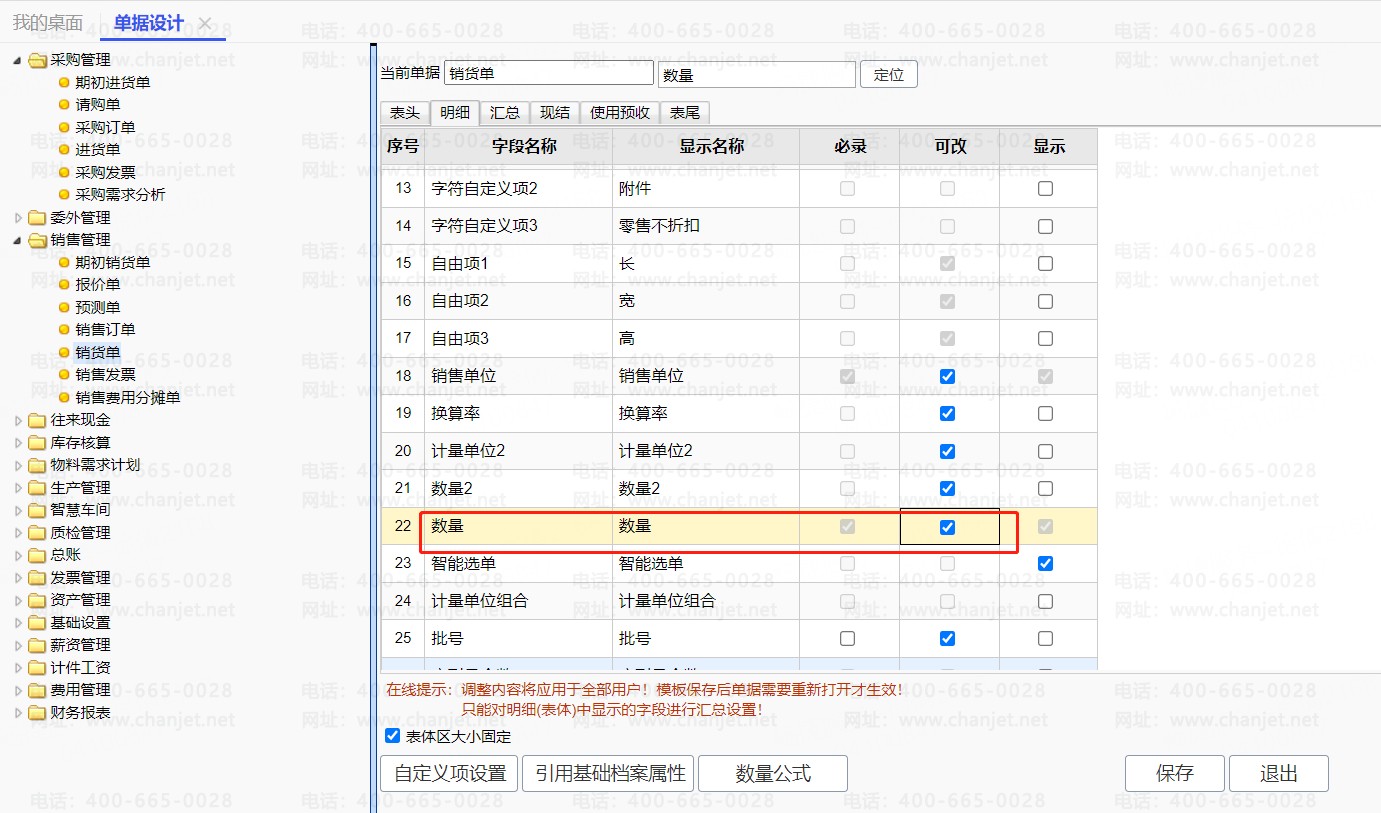Click the folder icon beside 费用管理
This screenshot has height=813, width=1381.
[x=38, y=690]
